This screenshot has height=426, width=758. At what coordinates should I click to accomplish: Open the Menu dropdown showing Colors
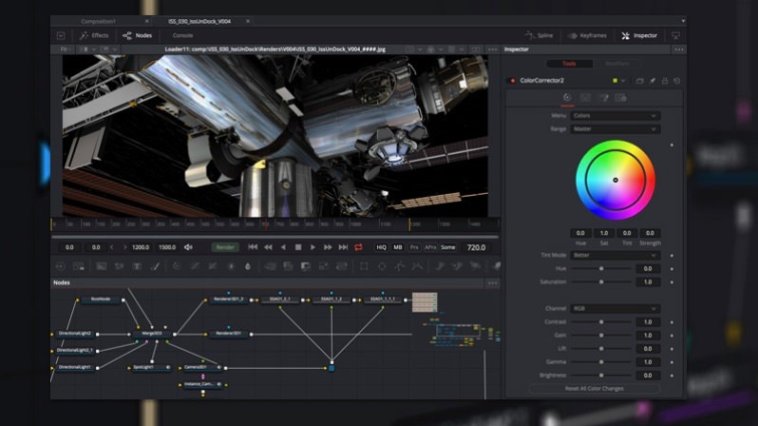[x=615, y=116]
